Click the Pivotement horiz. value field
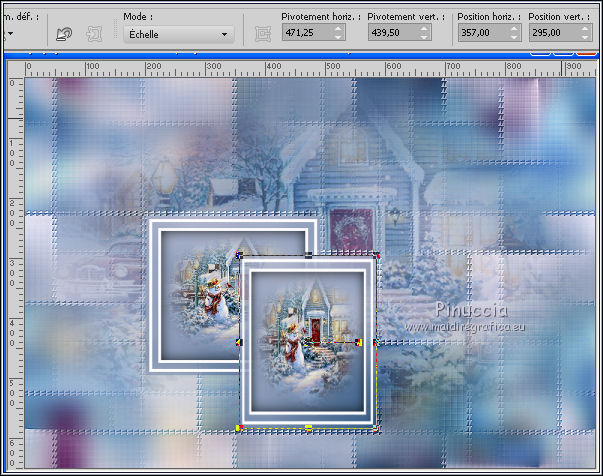 pyautogui.click(x=308, y=32)
